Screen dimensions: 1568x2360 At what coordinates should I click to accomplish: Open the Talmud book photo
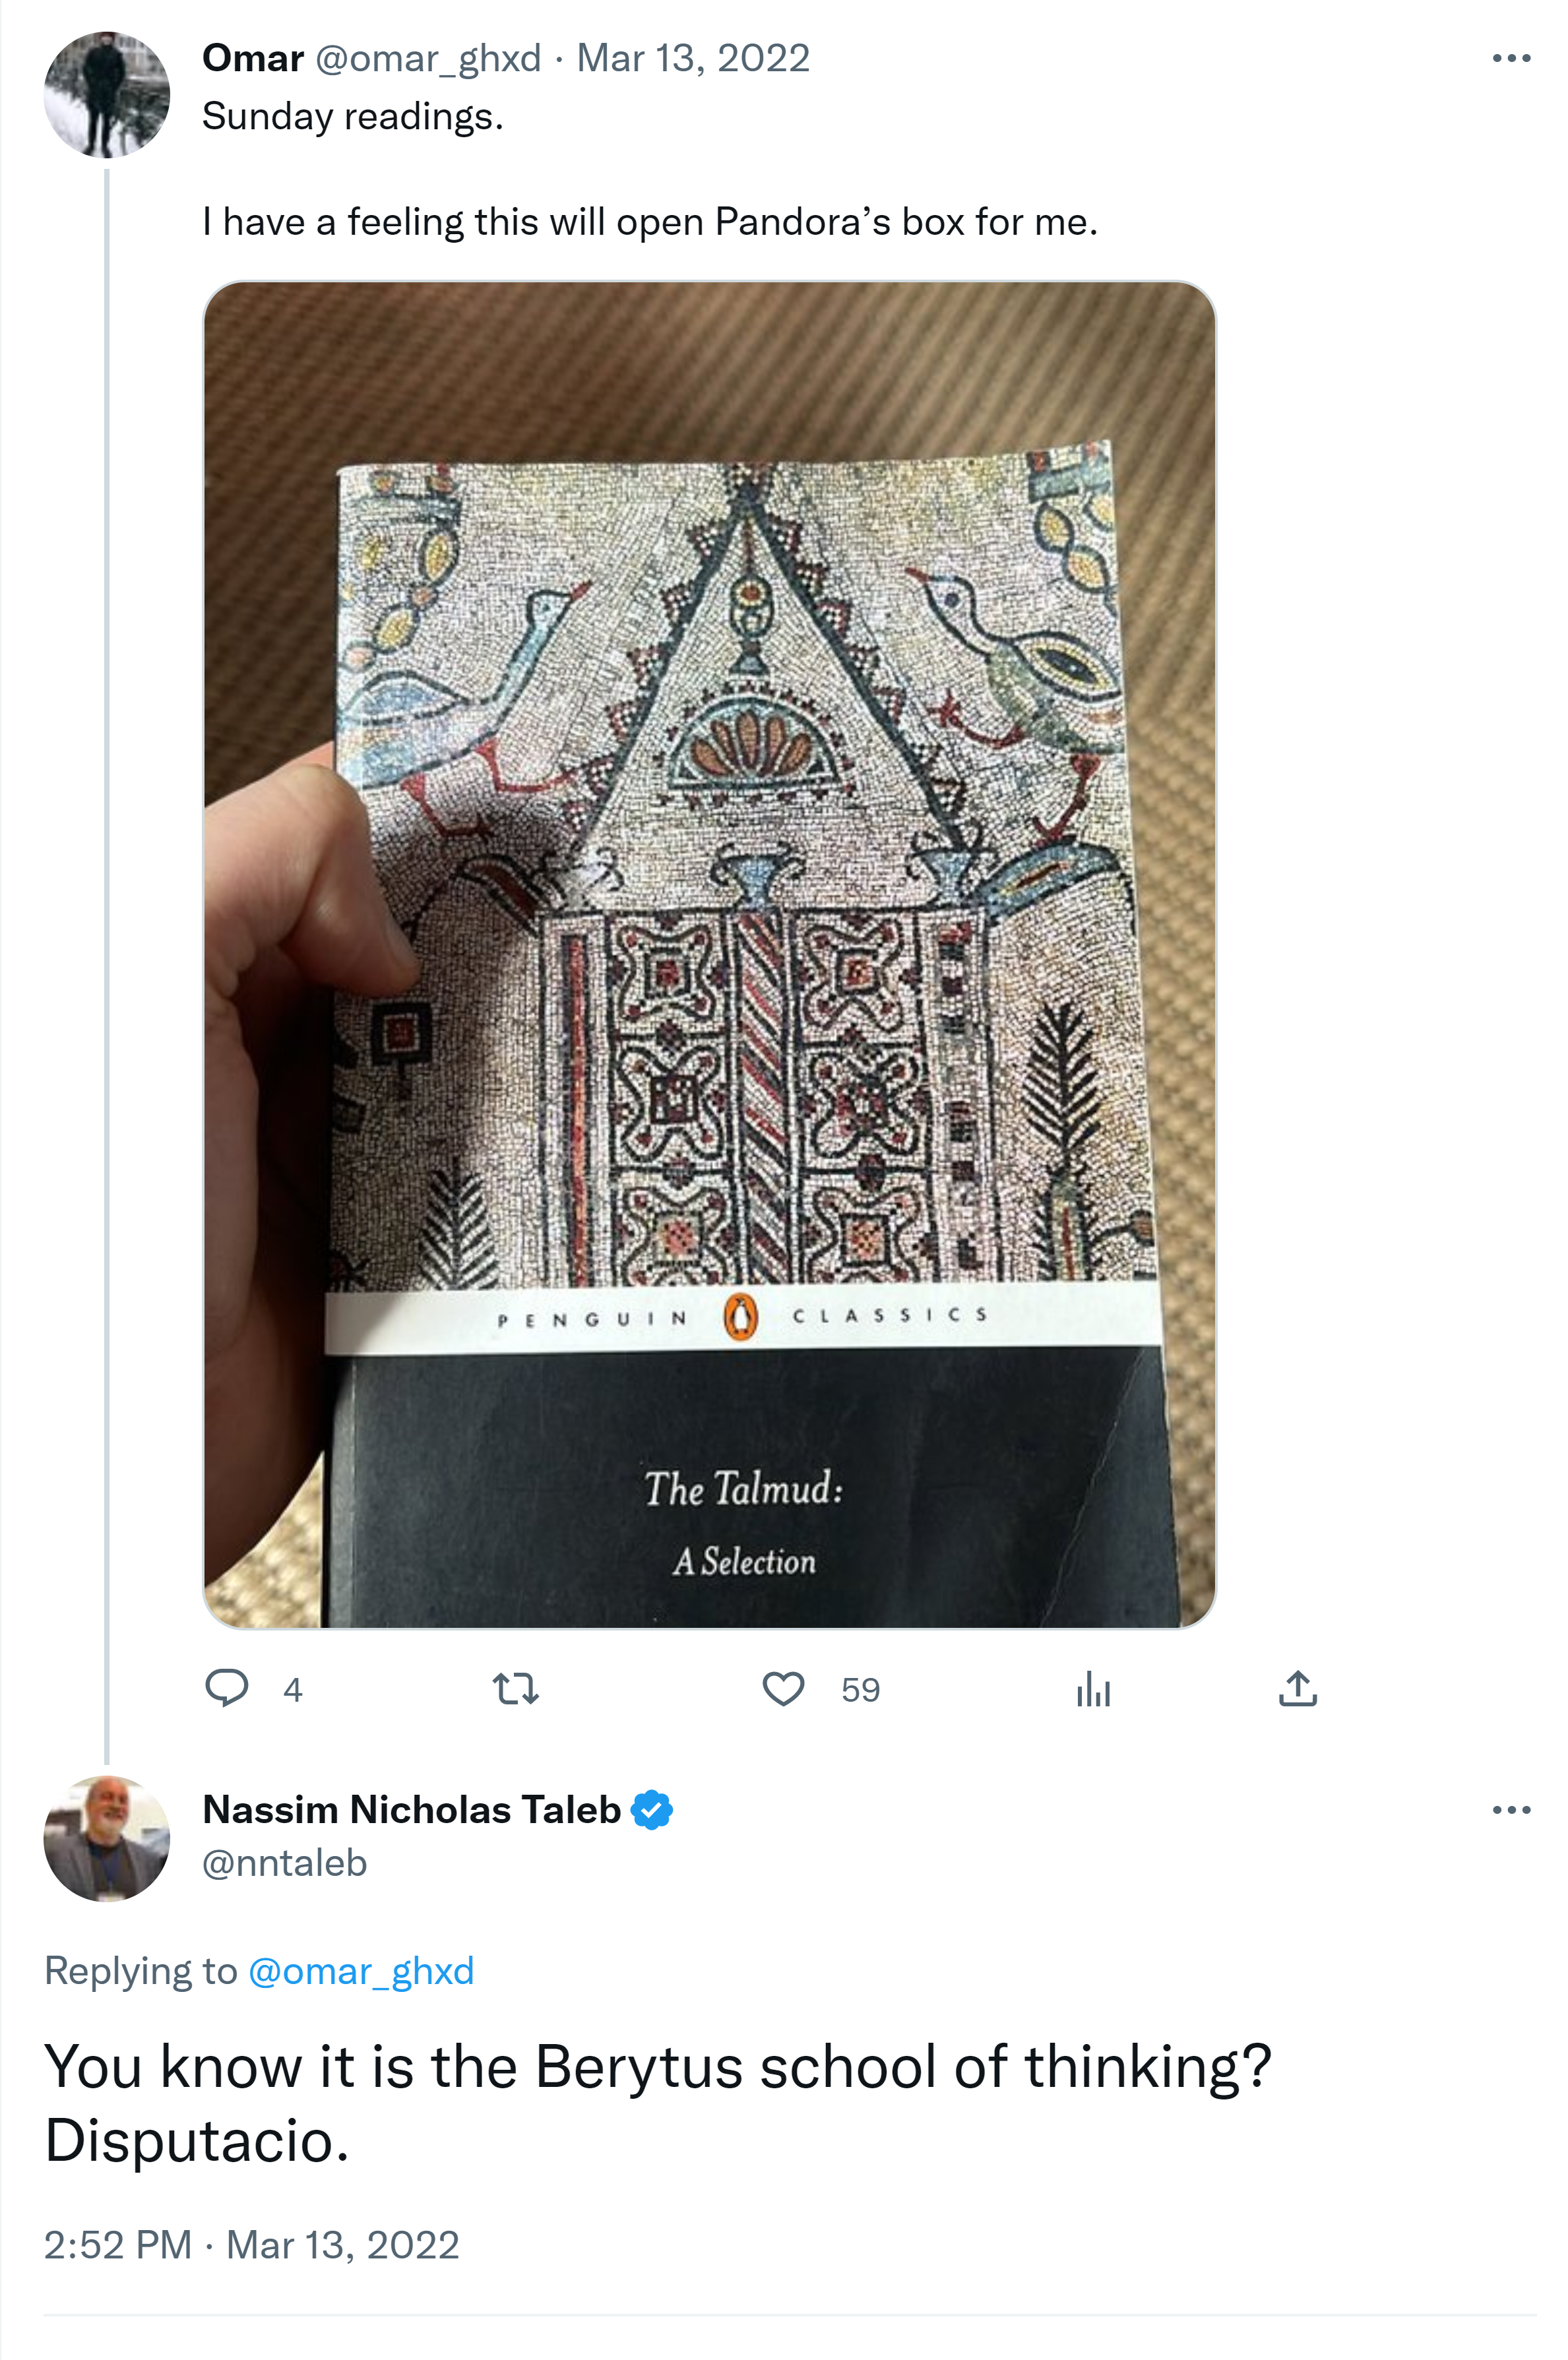709,955
